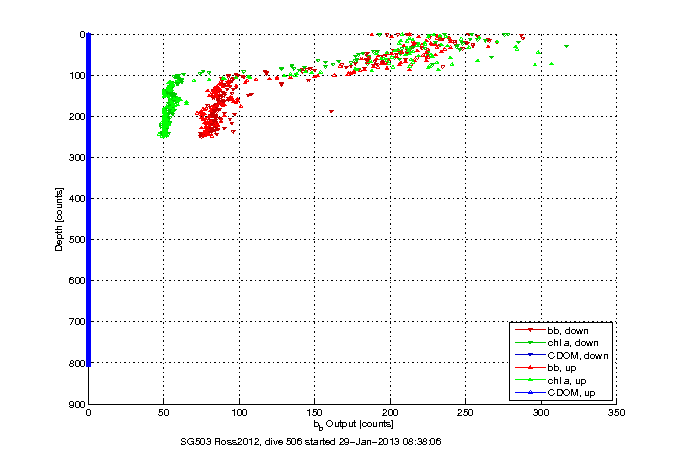Screen dimensions: 681x454
Task: Click the blue line marker for 'CDOM, up'
Action: (530, 393)
